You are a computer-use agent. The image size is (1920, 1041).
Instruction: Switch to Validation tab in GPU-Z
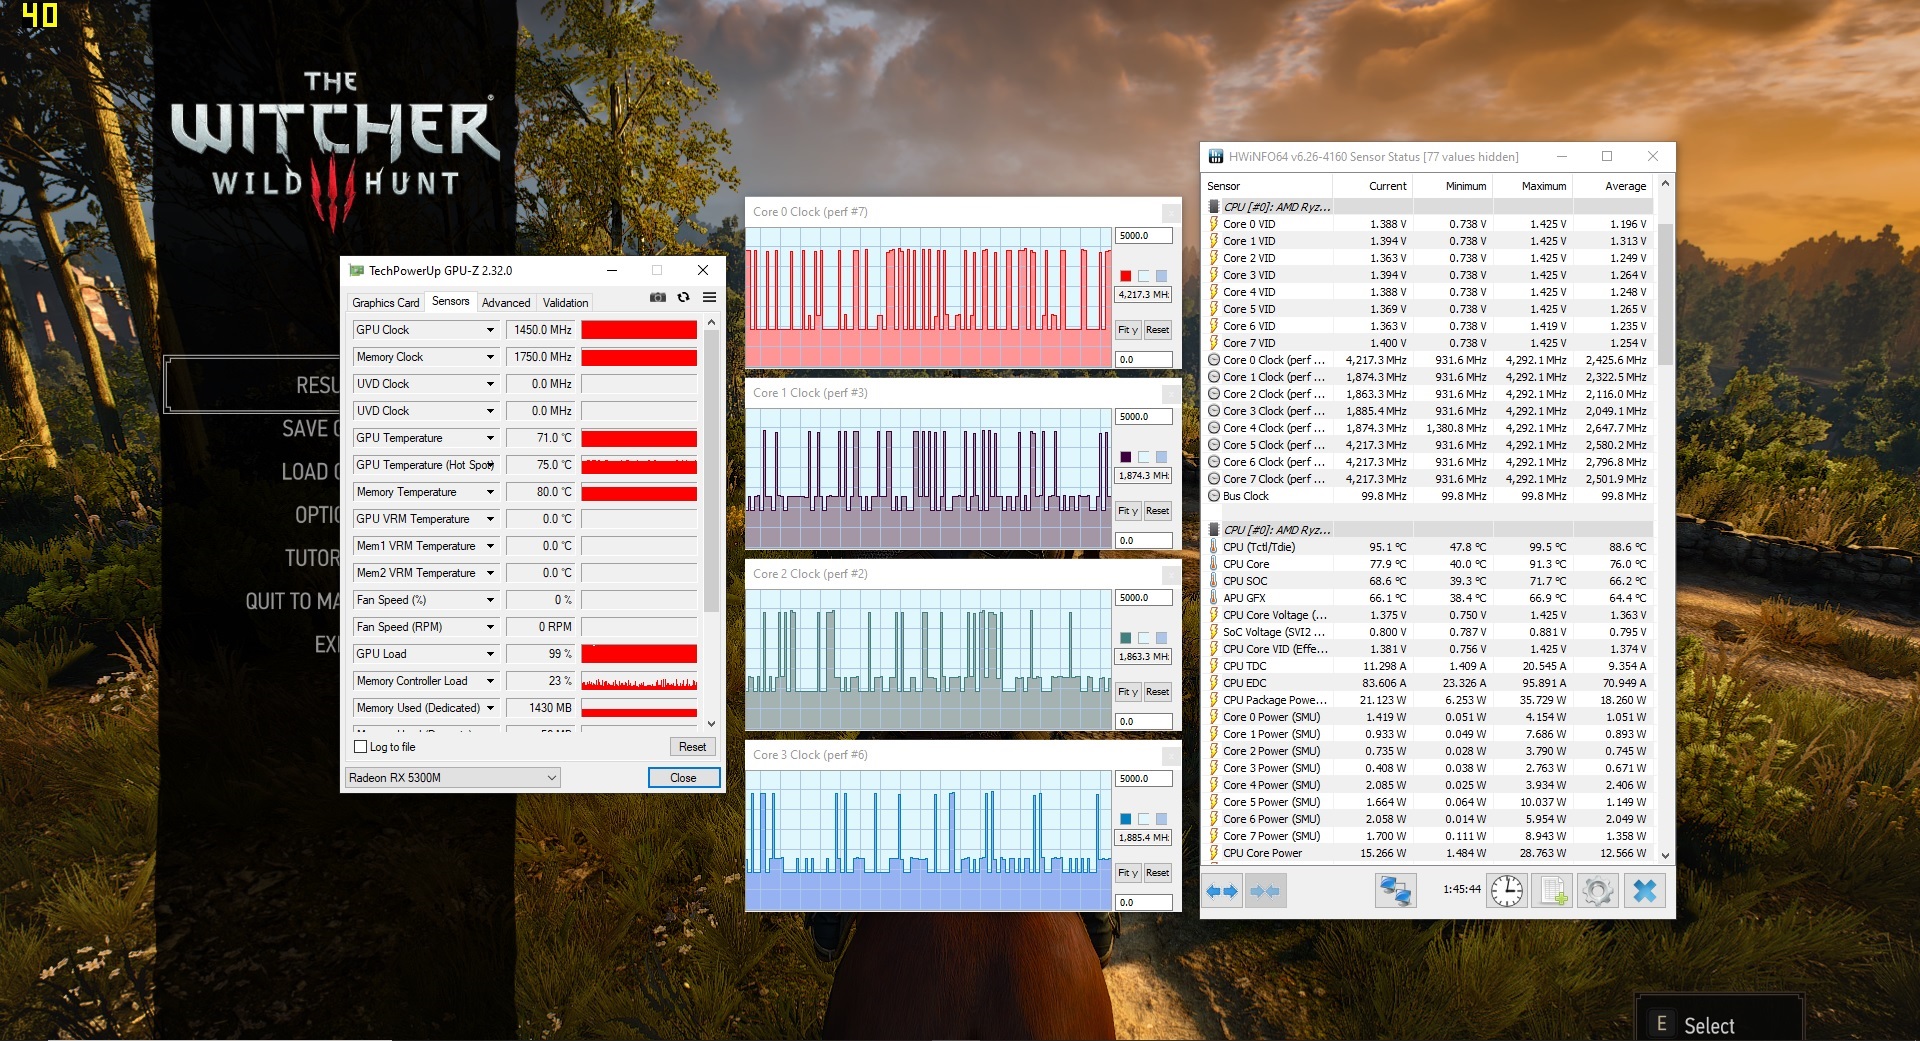pyautogui.click(x=565, y=303)
